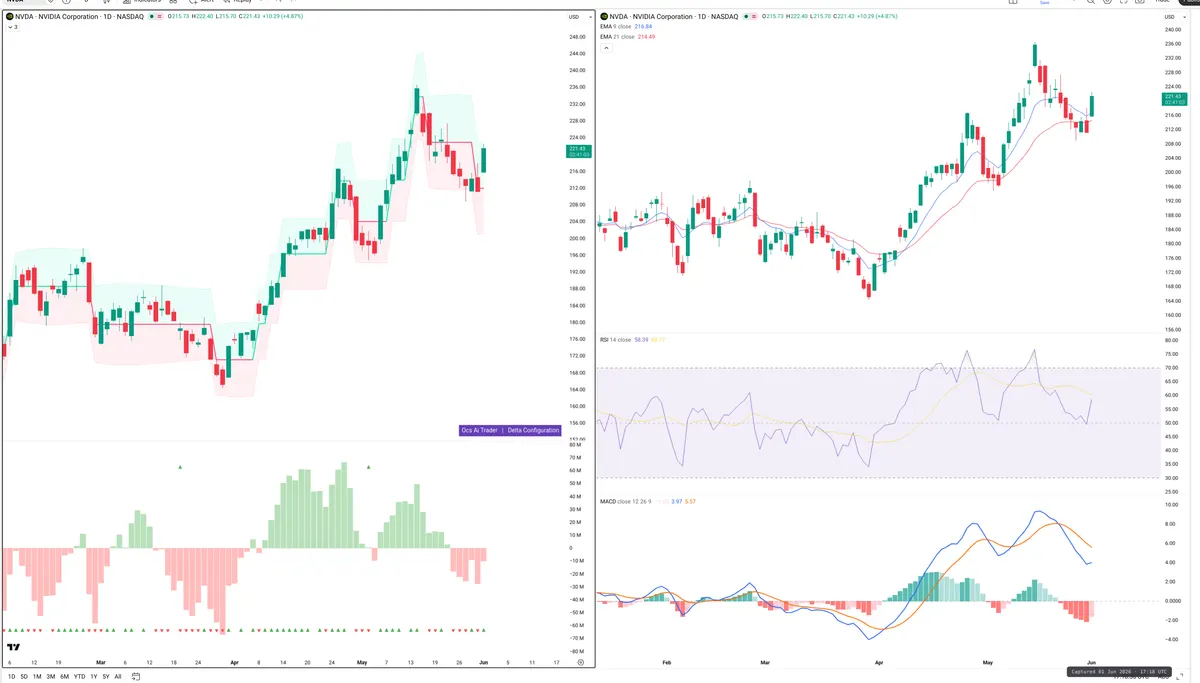The width and height of the screenshot is (1200, 683).
Task: Open the USD currency dropdown on the right chart
Action: pos(1173,17)
